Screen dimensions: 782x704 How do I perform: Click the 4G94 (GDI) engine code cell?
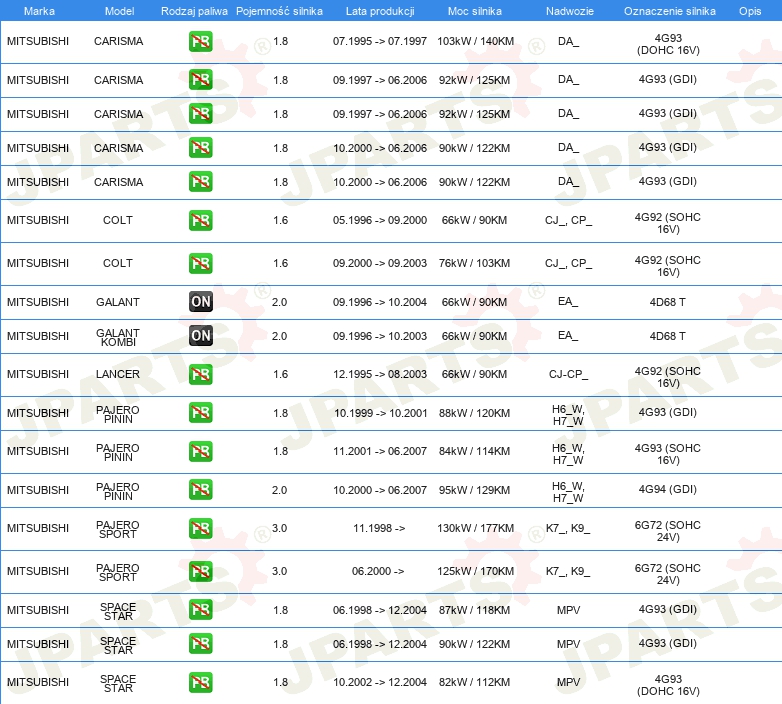coord(669,490)
